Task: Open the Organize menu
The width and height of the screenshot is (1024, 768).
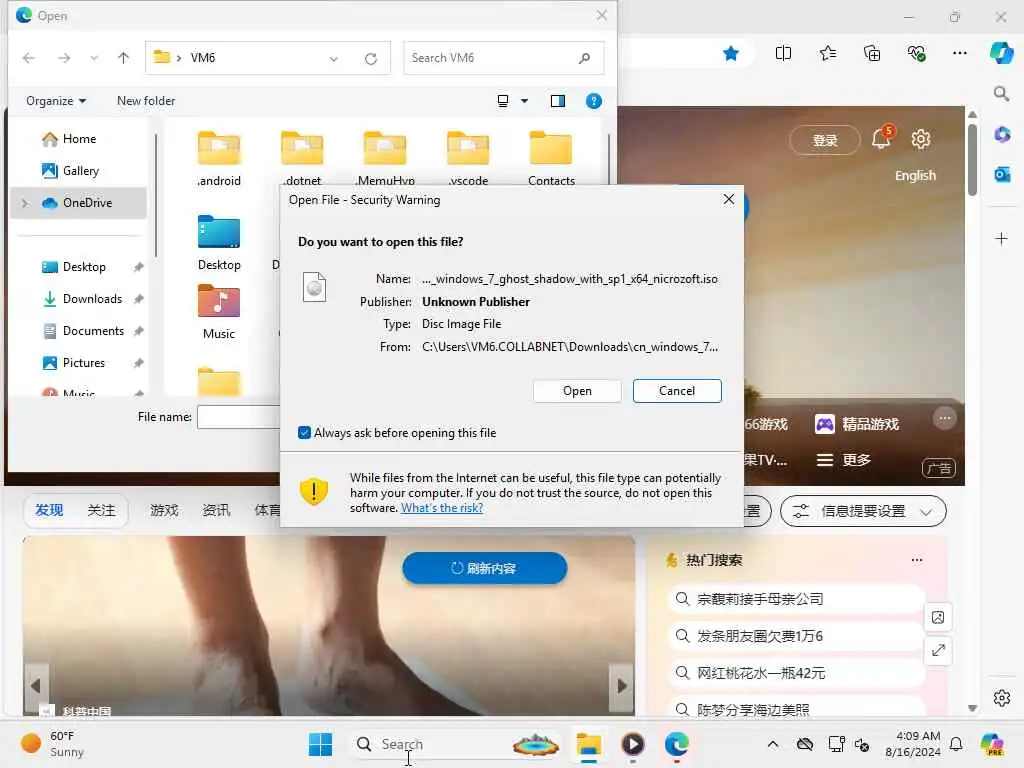Action: click(56, 101)
